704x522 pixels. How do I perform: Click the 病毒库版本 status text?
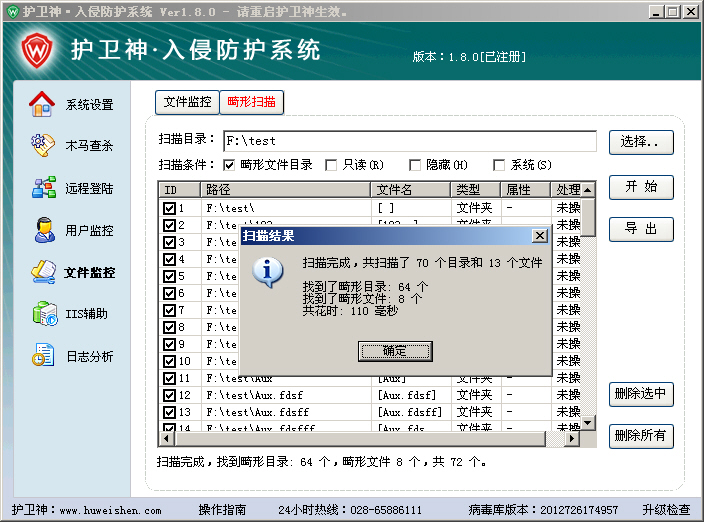[x=543, y=509]
